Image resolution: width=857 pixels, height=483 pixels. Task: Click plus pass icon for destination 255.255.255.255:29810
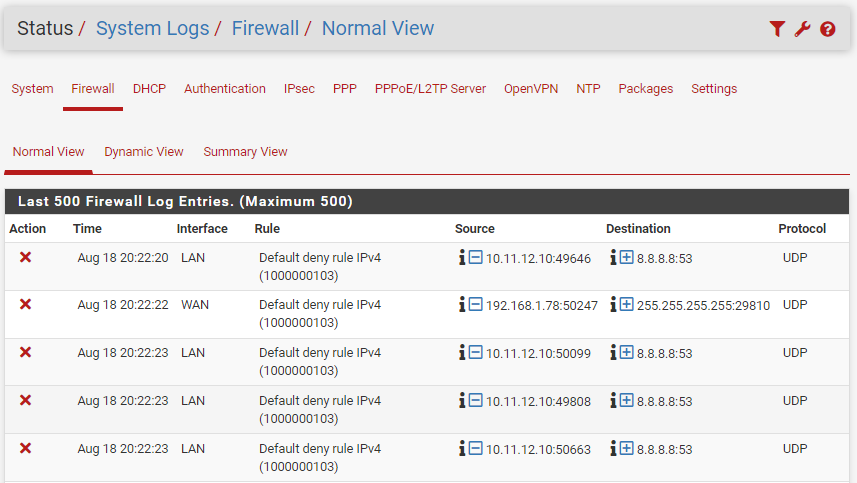coord(627,305)
